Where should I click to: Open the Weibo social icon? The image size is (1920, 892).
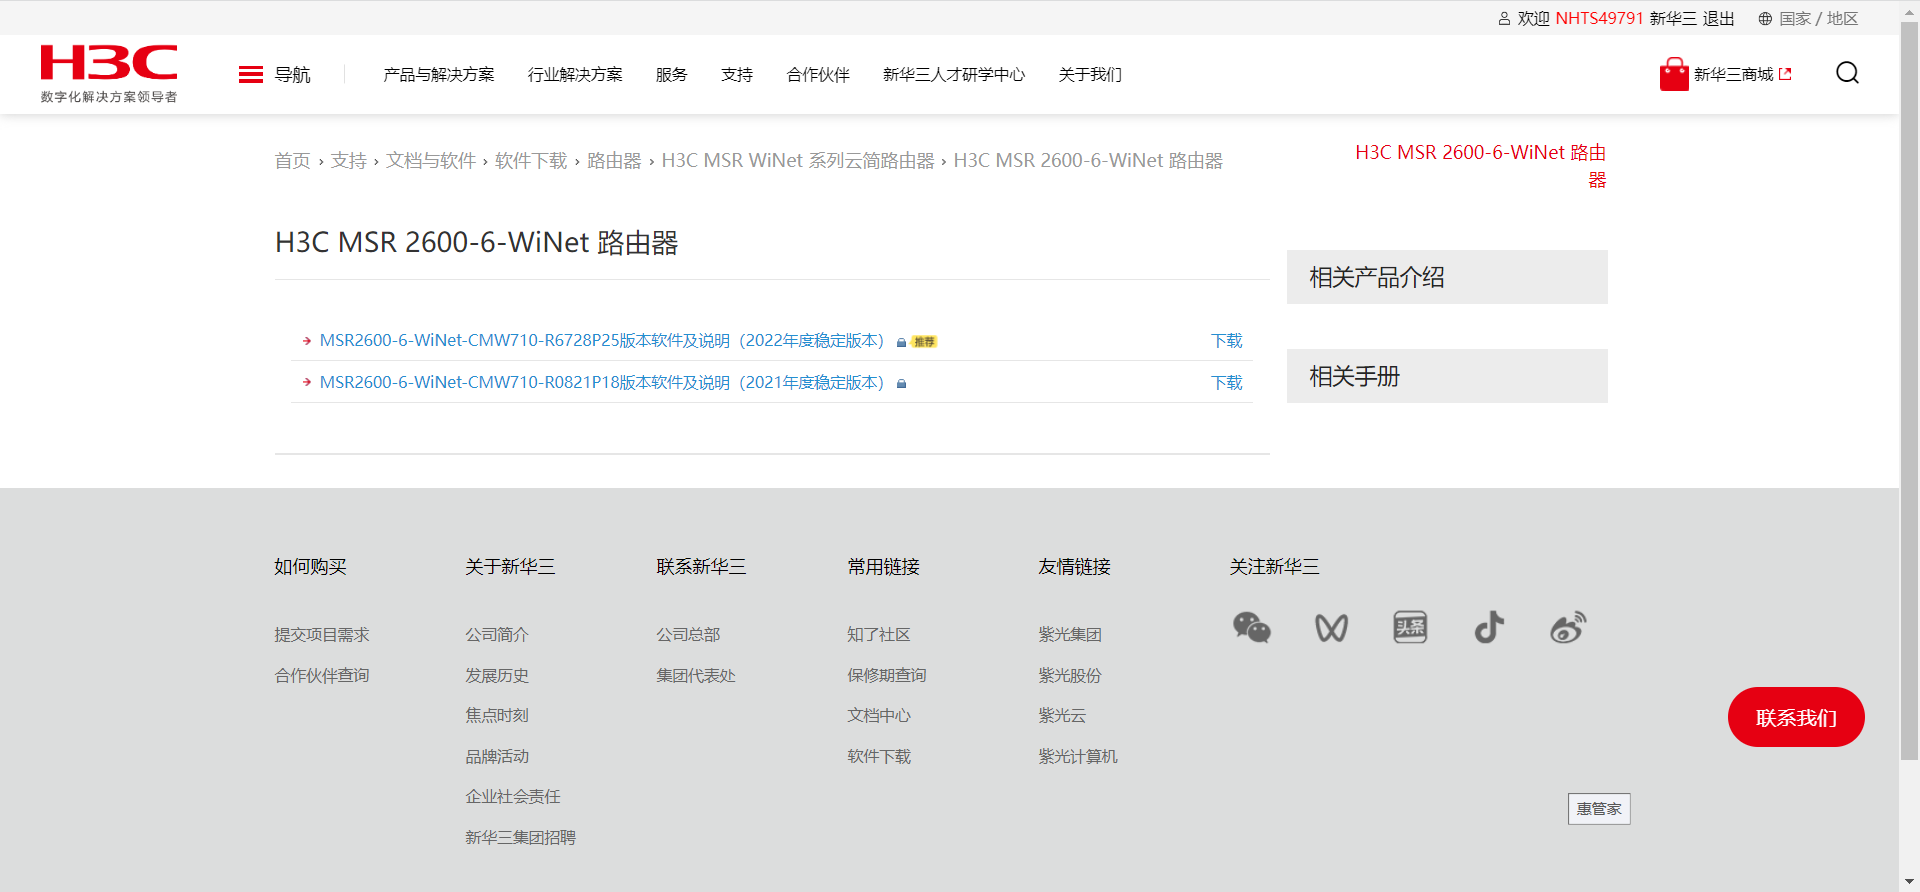click(x=1568, y=628)
